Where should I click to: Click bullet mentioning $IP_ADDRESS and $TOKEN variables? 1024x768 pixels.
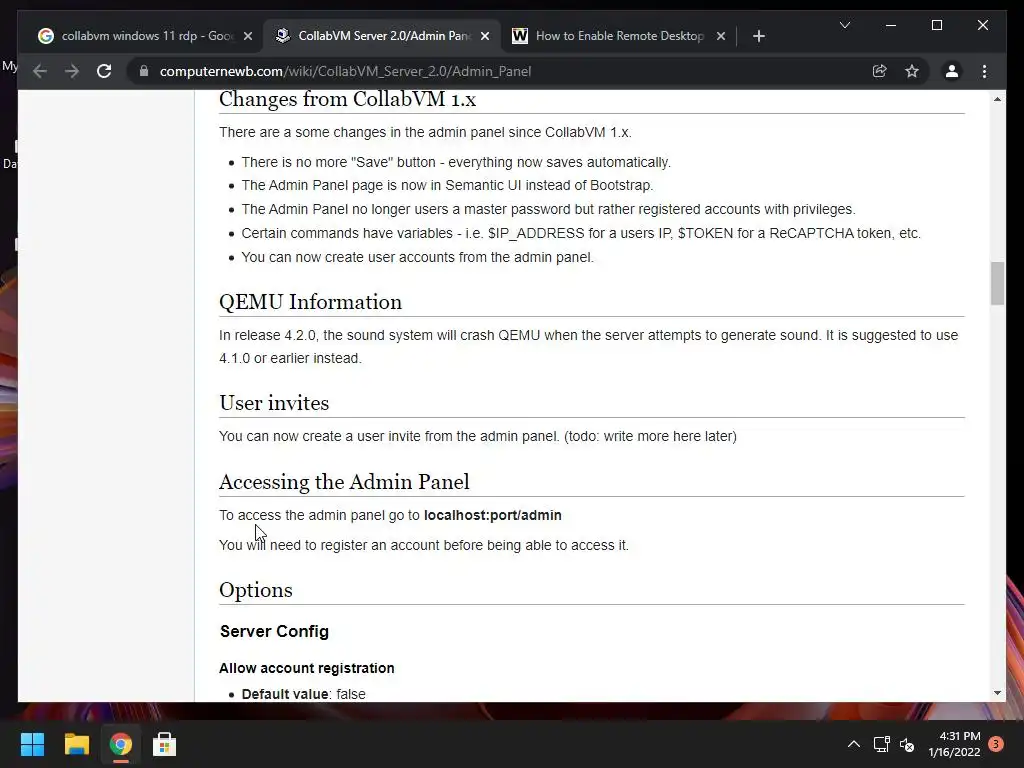tap(581, 233)
